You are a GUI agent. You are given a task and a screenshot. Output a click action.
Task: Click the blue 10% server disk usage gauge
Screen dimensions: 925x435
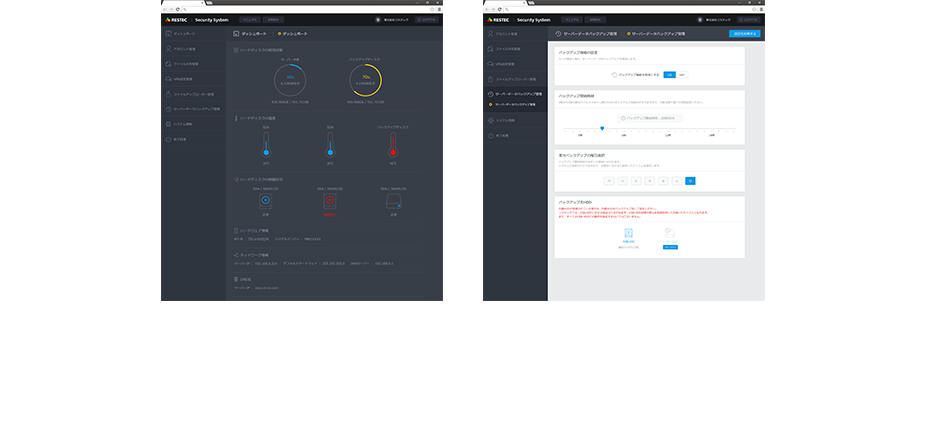click(290, 80)
